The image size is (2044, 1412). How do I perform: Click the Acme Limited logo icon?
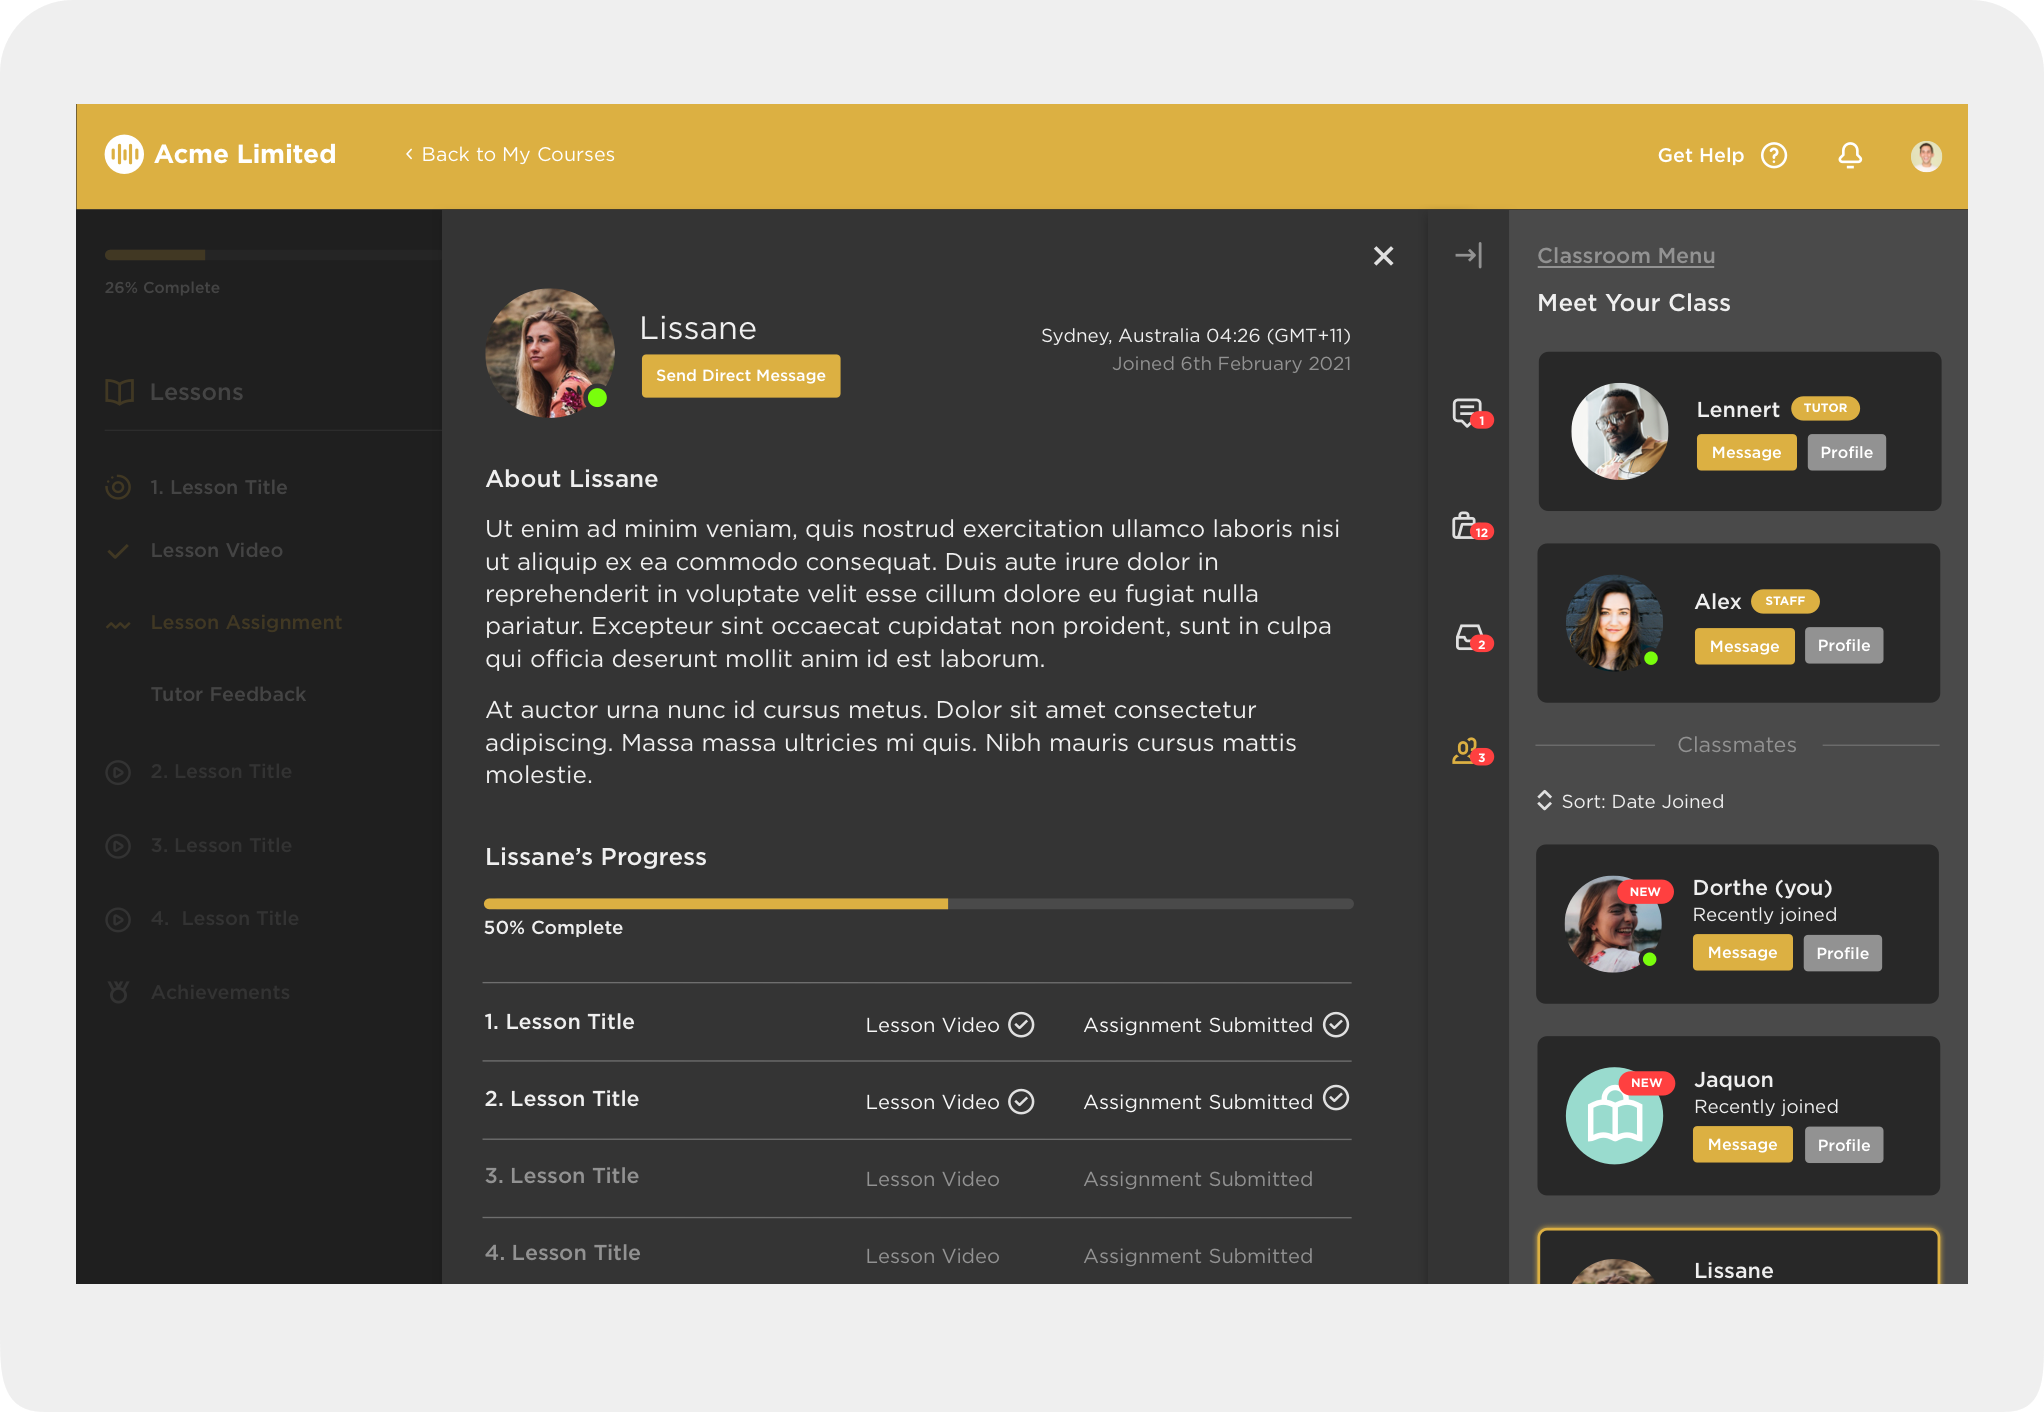[124, 154]
